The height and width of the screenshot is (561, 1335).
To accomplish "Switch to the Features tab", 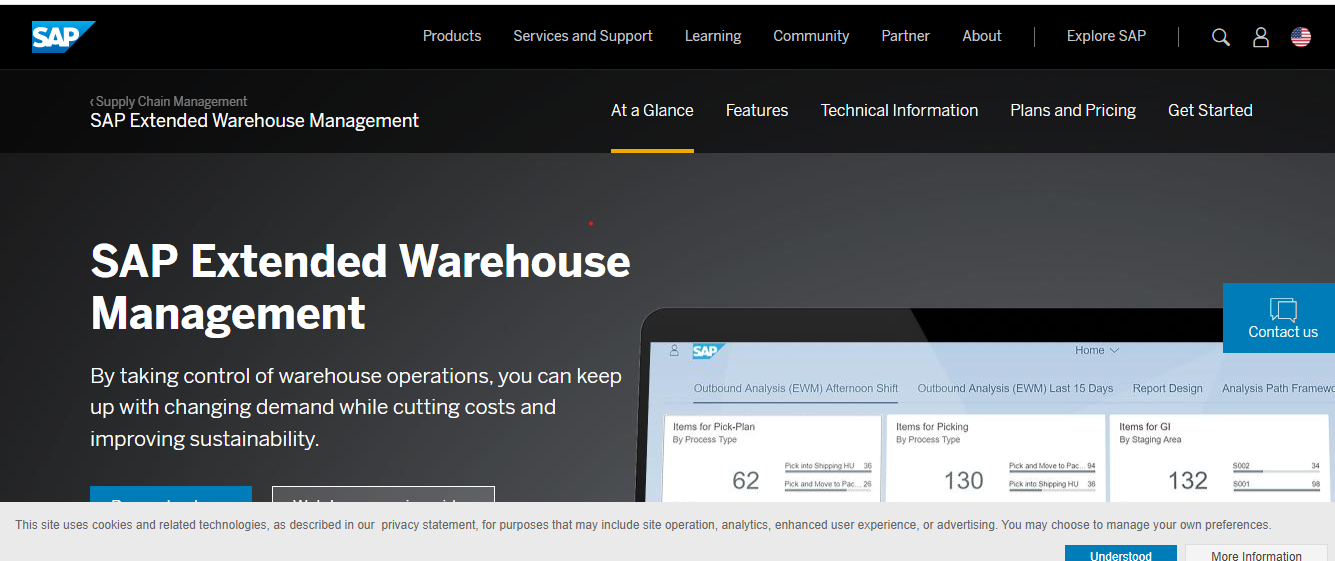I will point(757,110).
